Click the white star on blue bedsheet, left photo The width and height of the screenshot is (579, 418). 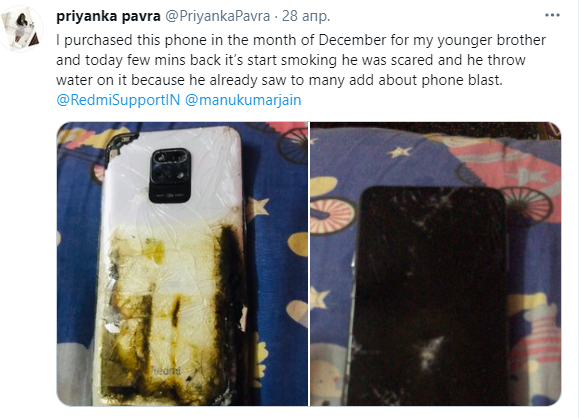(257, 207)
